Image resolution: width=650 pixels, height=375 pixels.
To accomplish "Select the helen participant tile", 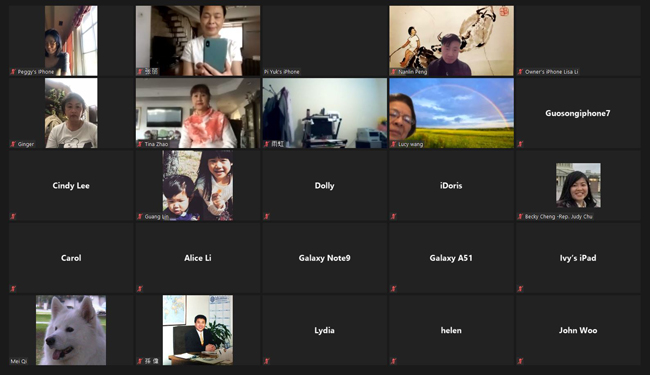I will 451,330.
